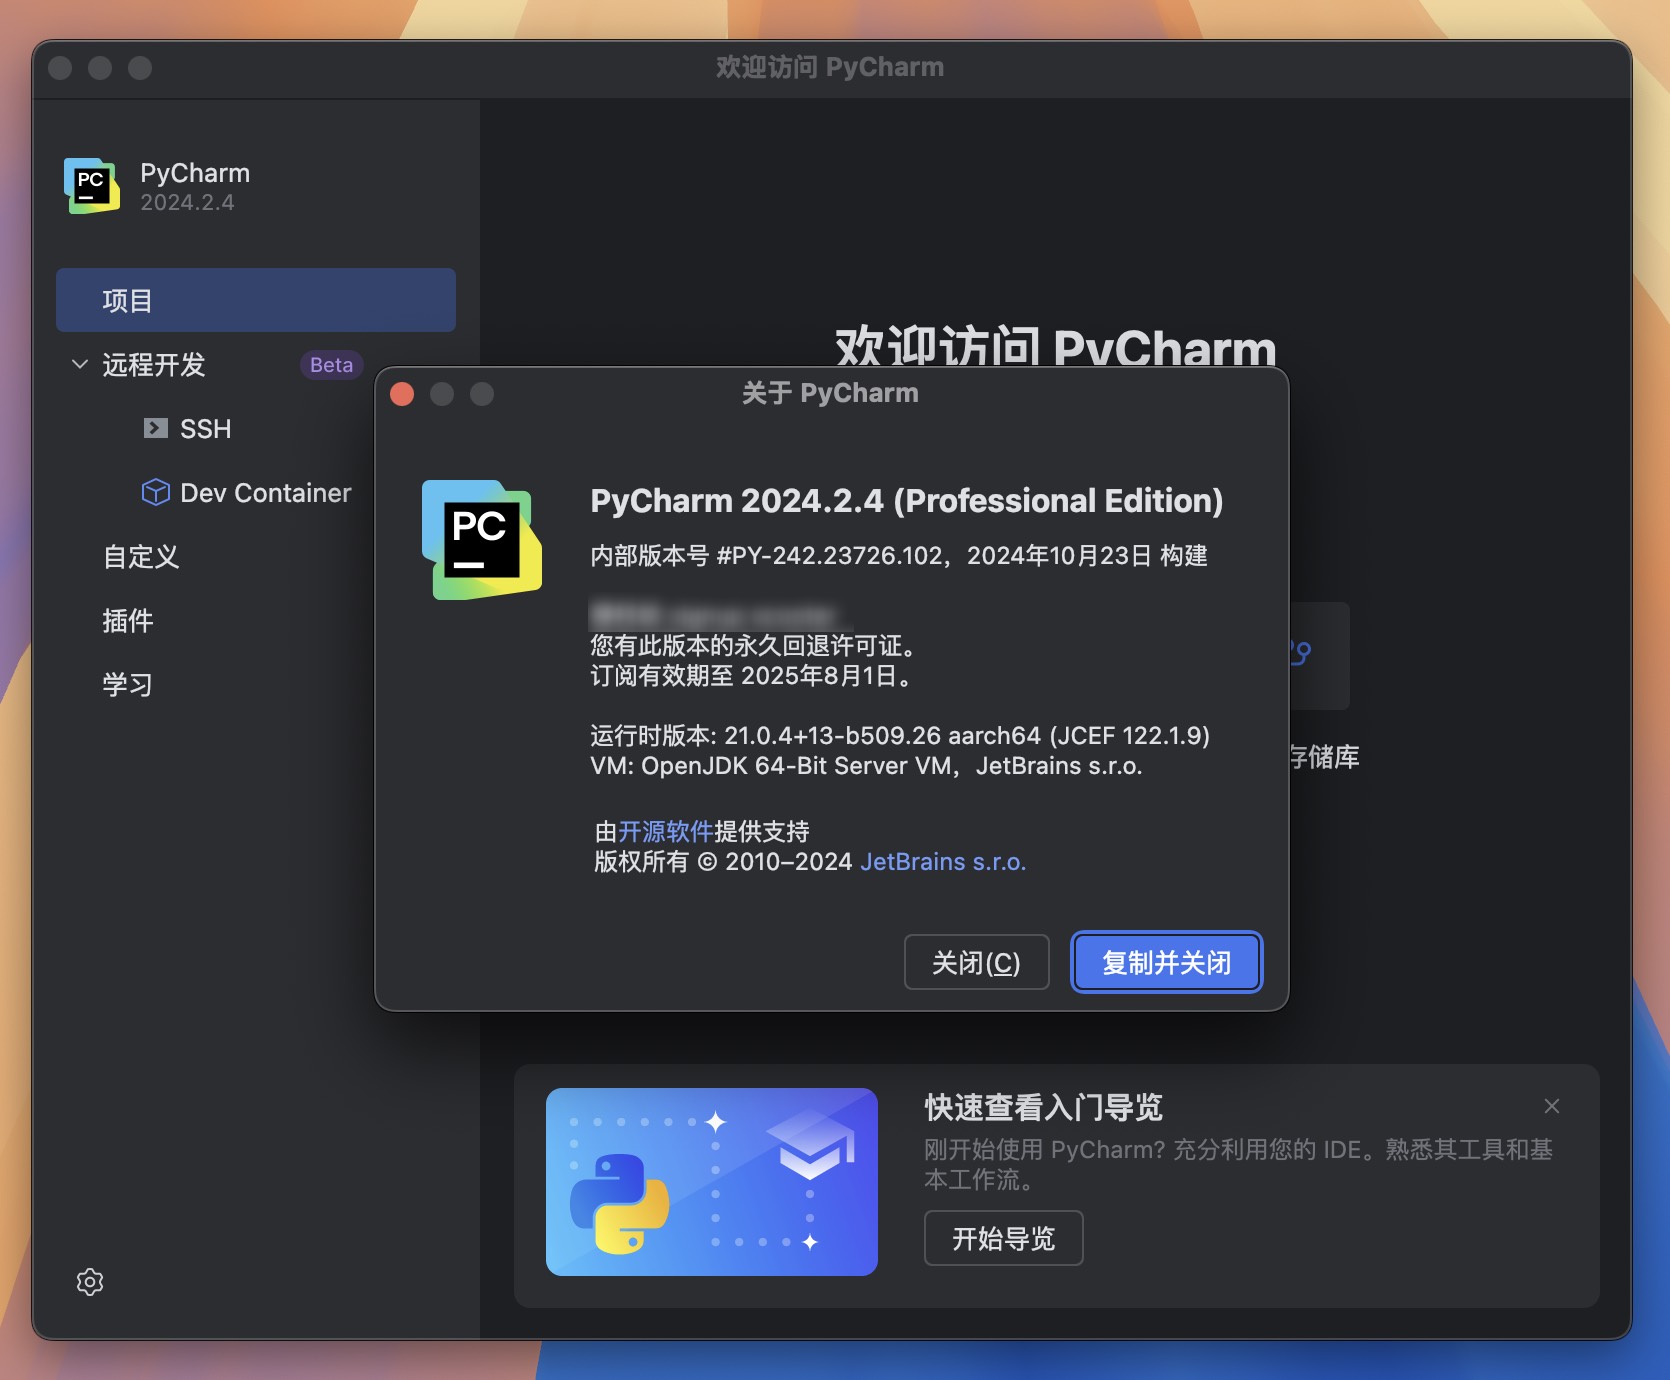Viewport: 1670px width, 1380px height.
Task: Click the large PyCharm logo in the About dialog
Action: point(481,540)
